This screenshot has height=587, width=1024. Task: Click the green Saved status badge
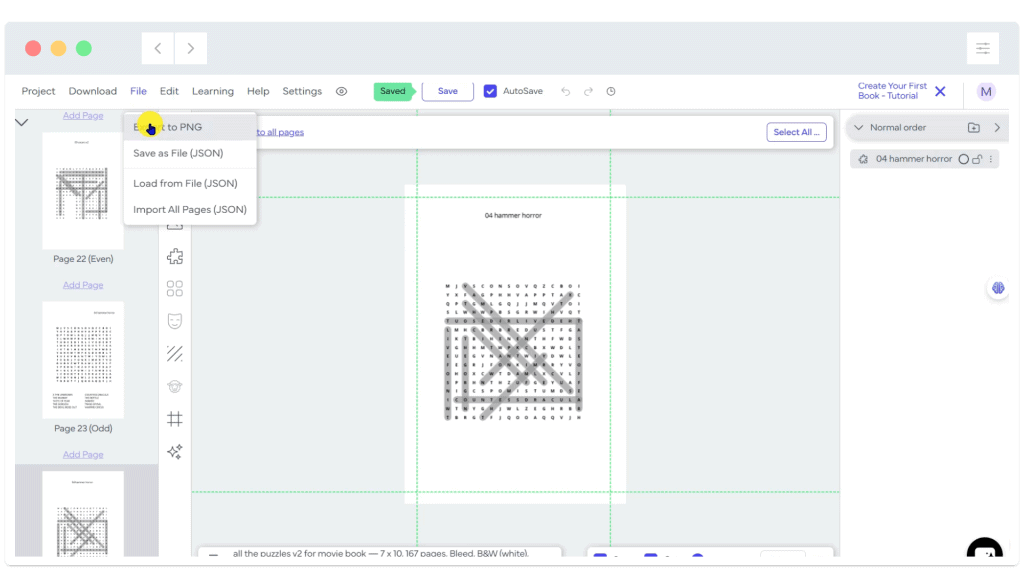point(393,91)
